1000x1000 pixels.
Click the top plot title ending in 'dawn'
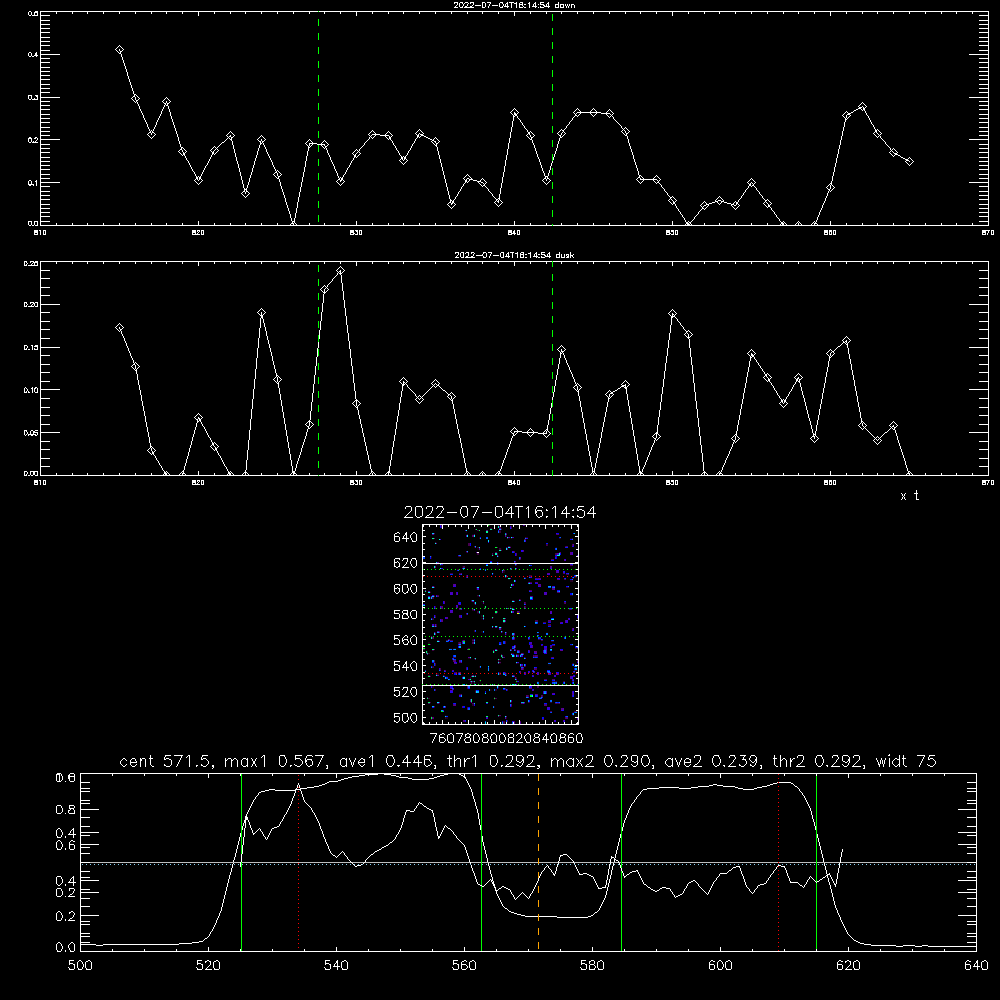click(514, 5)
